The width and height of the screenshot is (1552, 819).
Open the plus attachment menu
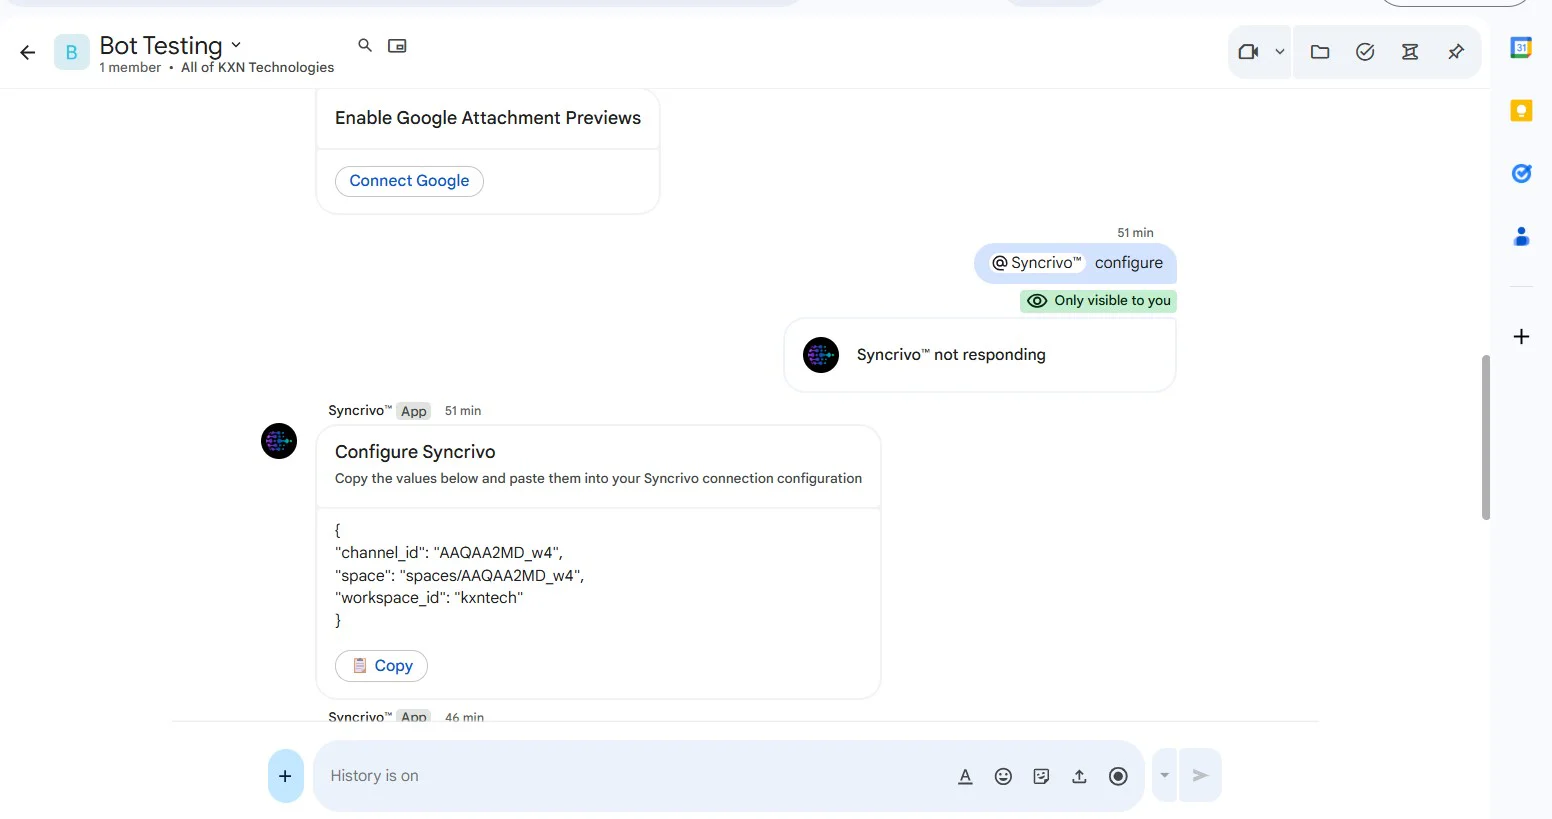285,776
